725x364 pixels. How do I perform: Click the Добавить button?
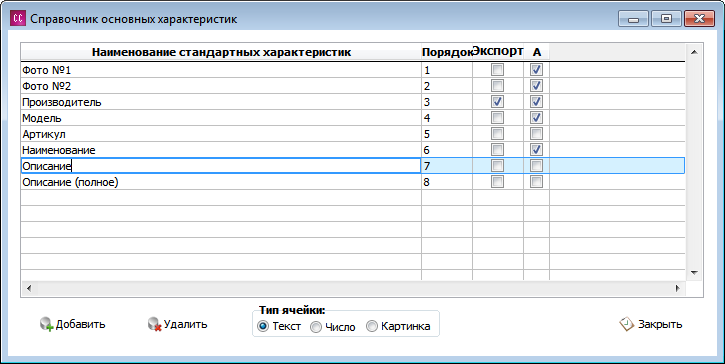[73, 324]
